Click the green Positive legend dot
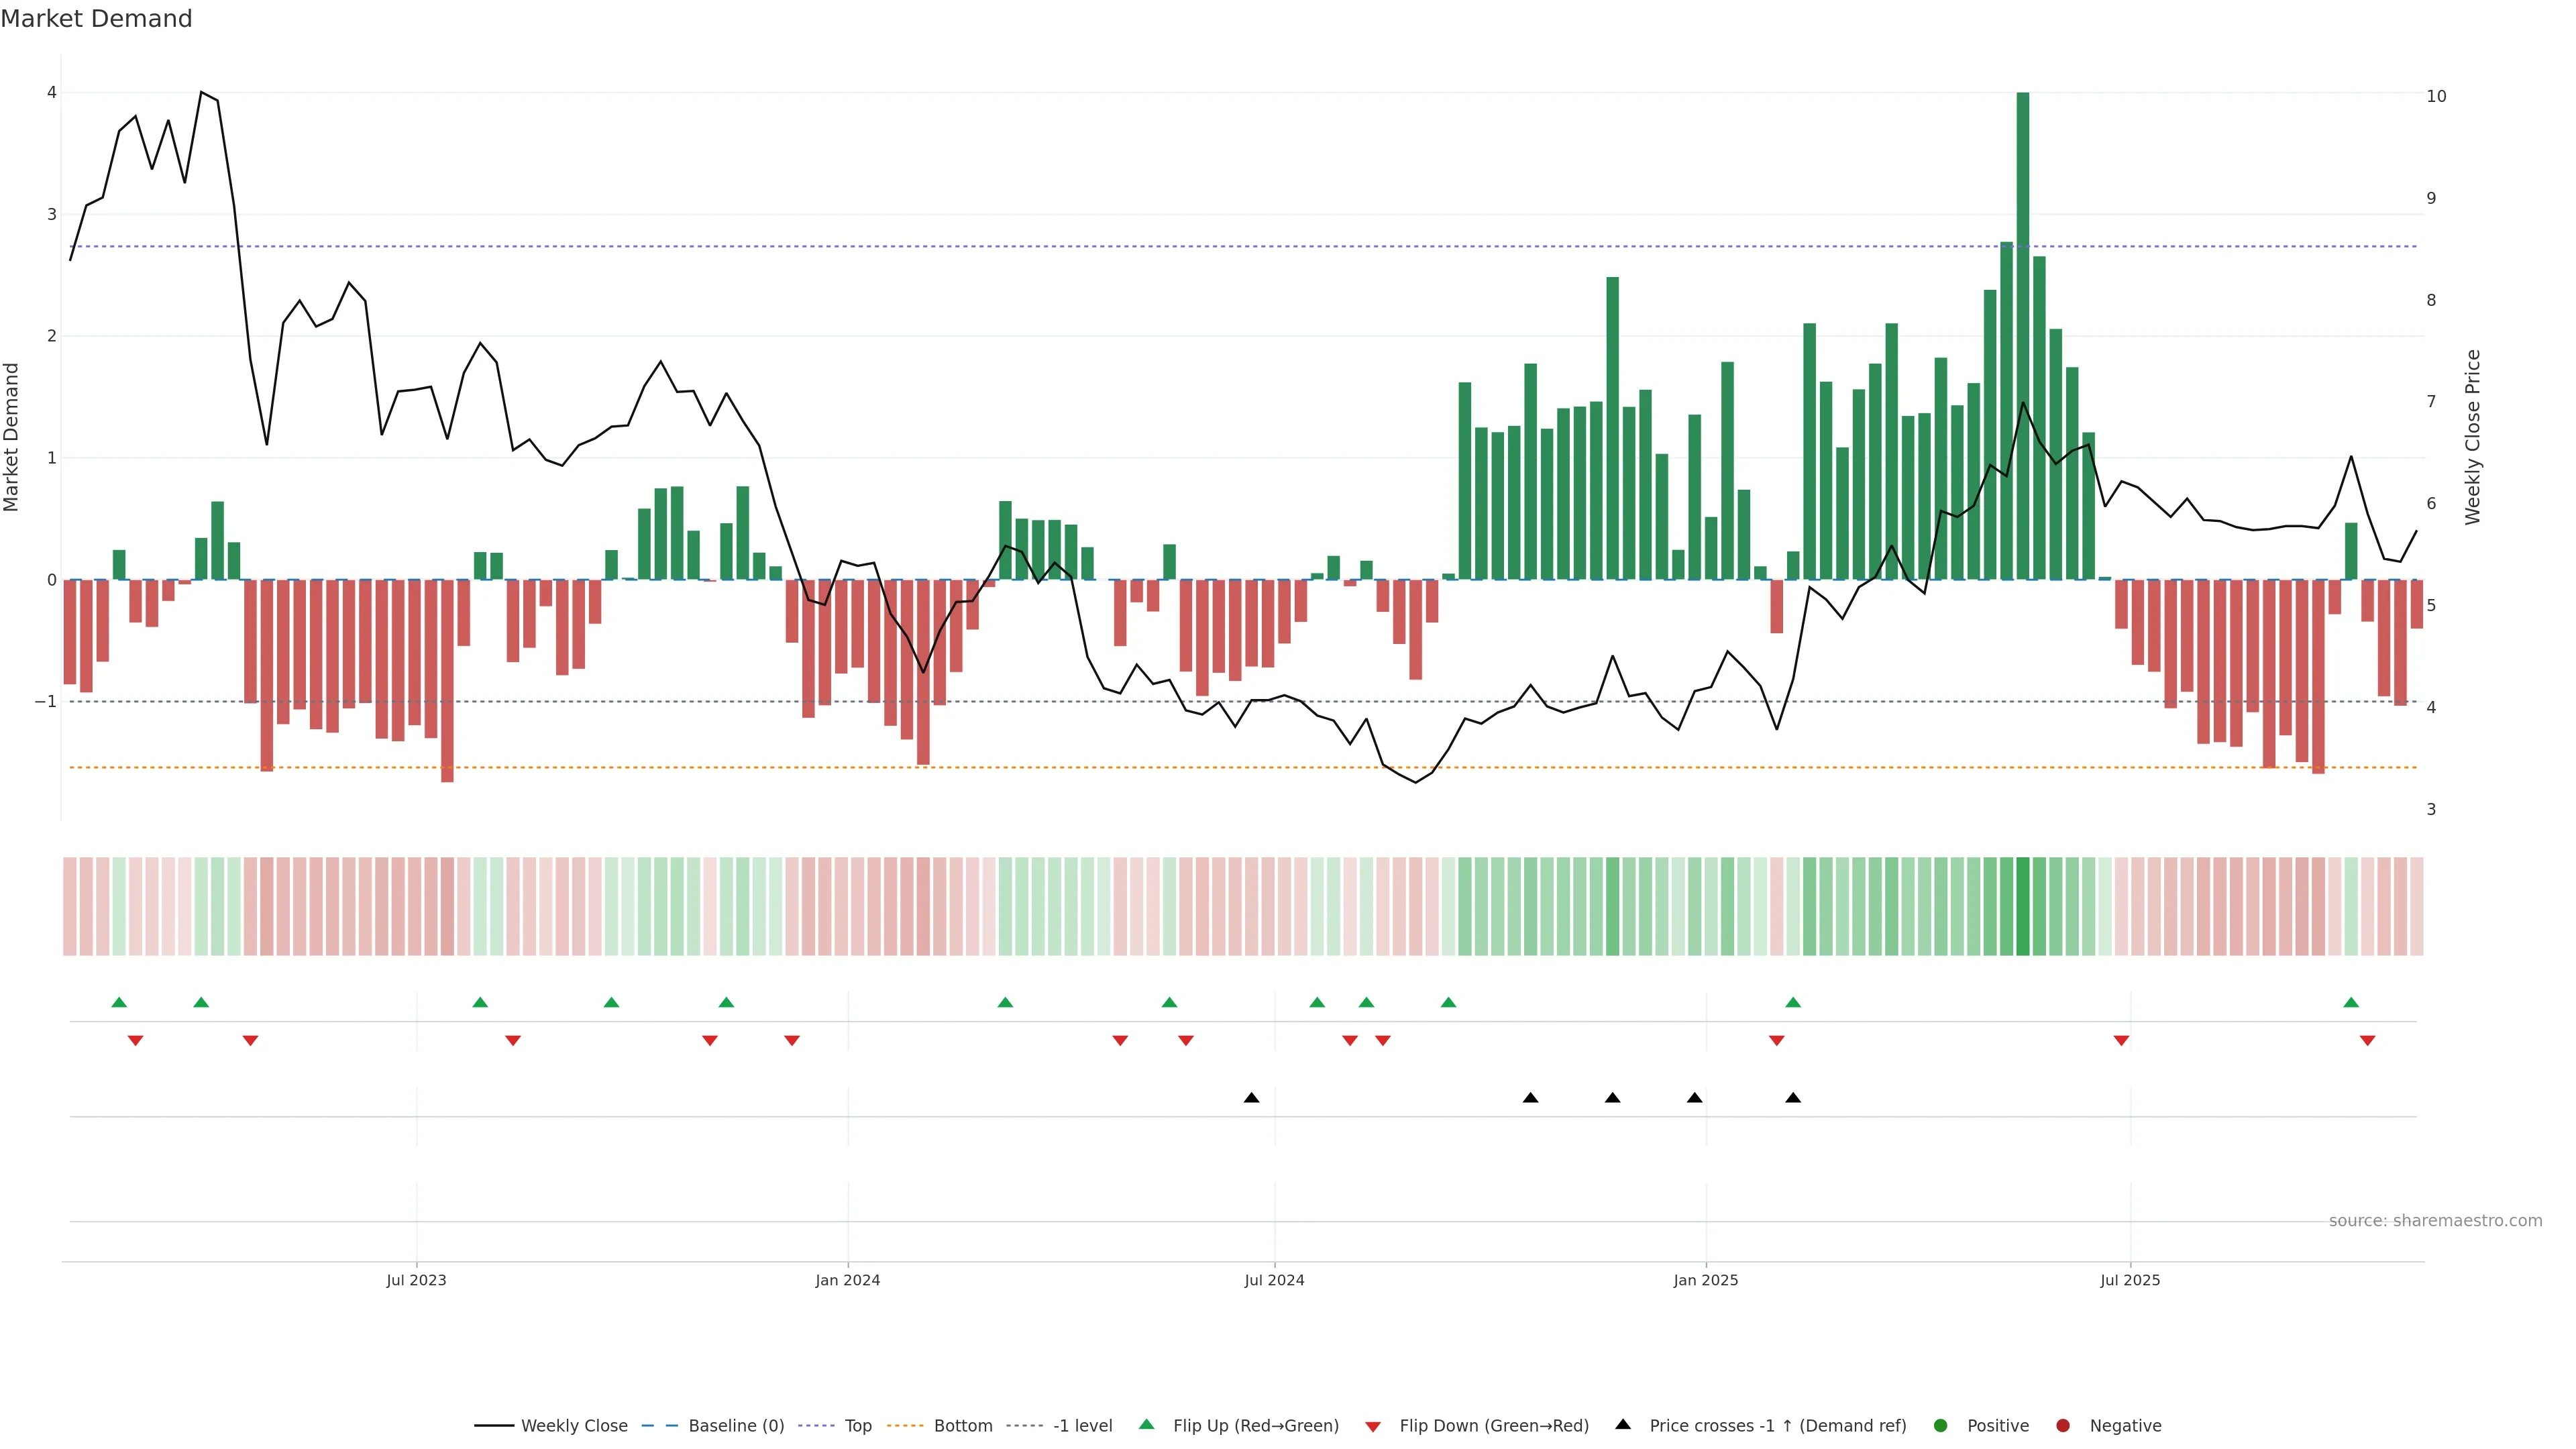2576x1449 pixels. click(1941, 1426)
